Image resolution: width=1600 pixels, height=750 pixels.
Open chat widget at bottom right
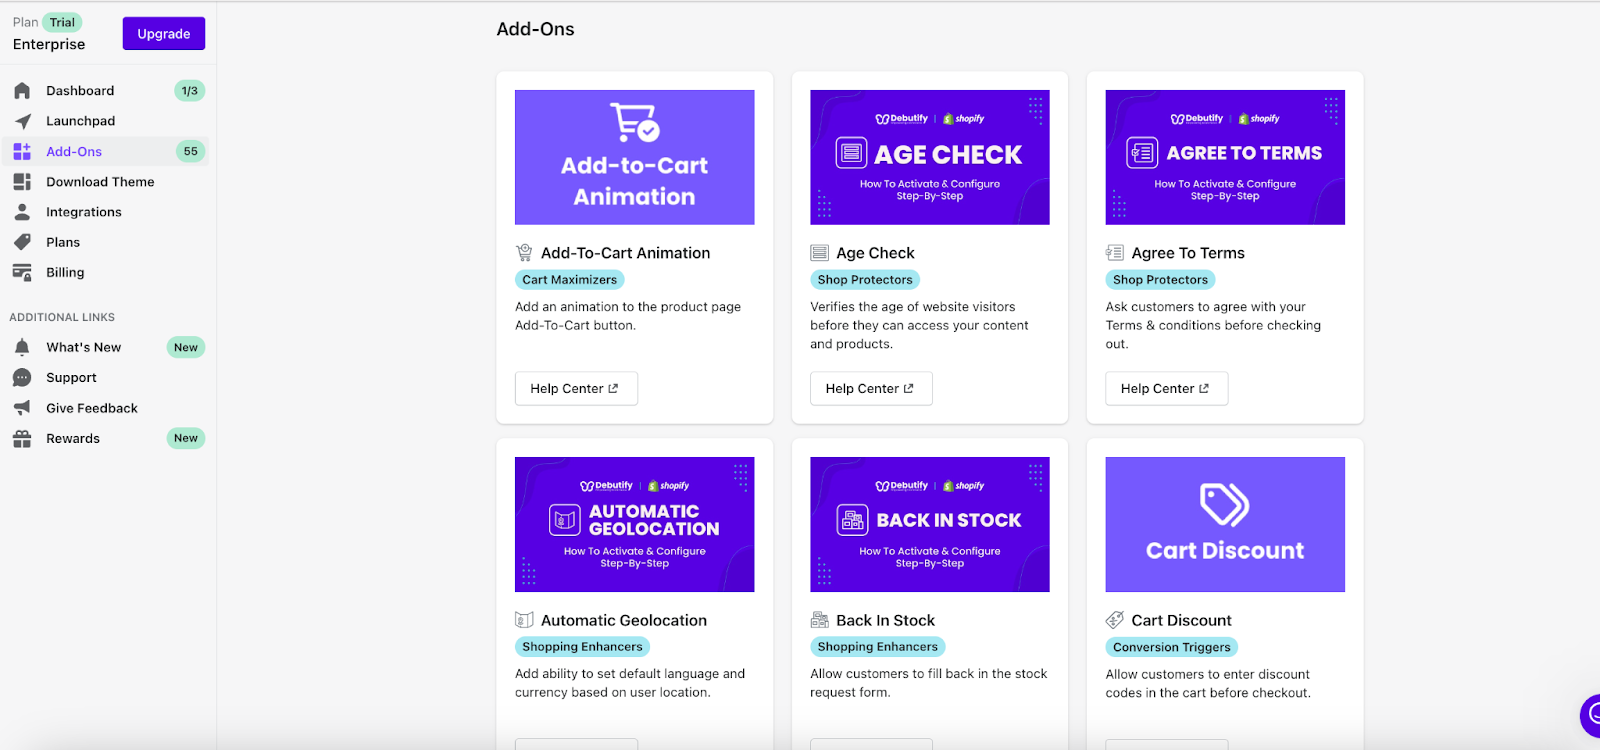[x=1591, y=715]
